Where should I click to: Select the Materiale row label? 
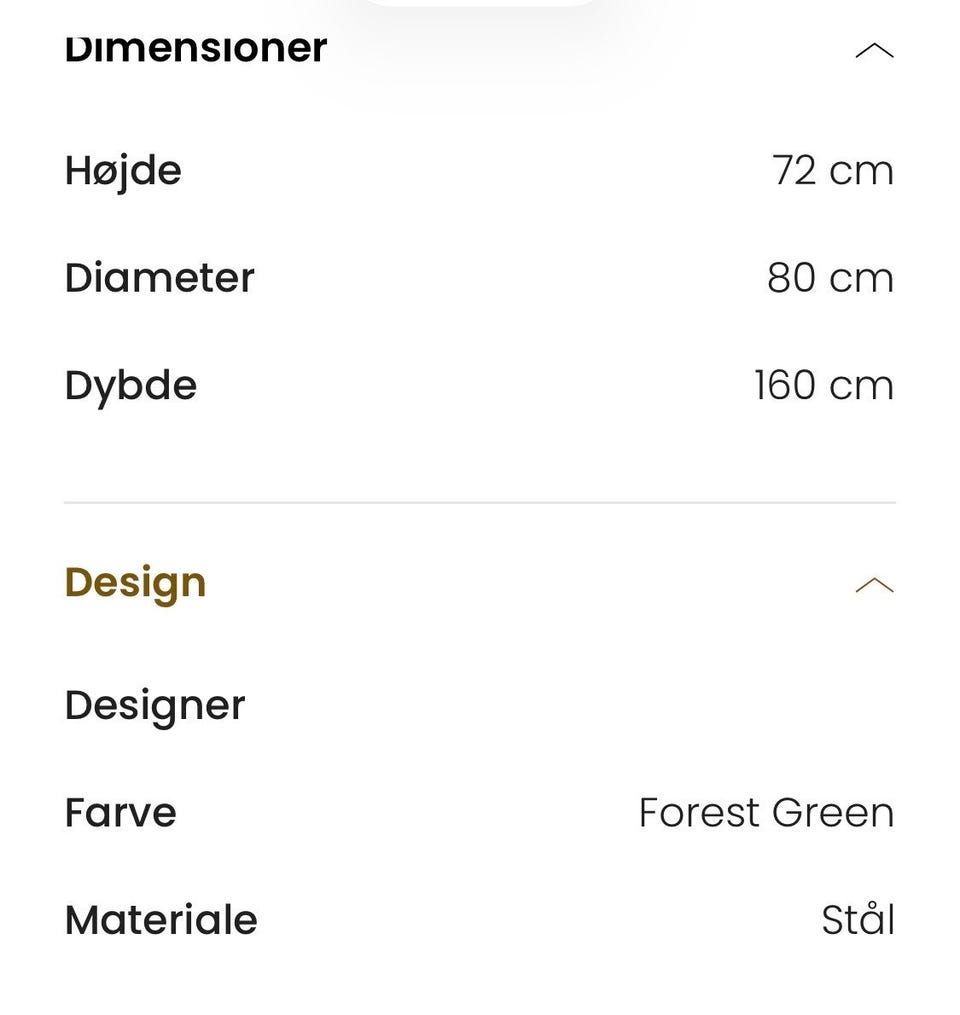point(161,920)
